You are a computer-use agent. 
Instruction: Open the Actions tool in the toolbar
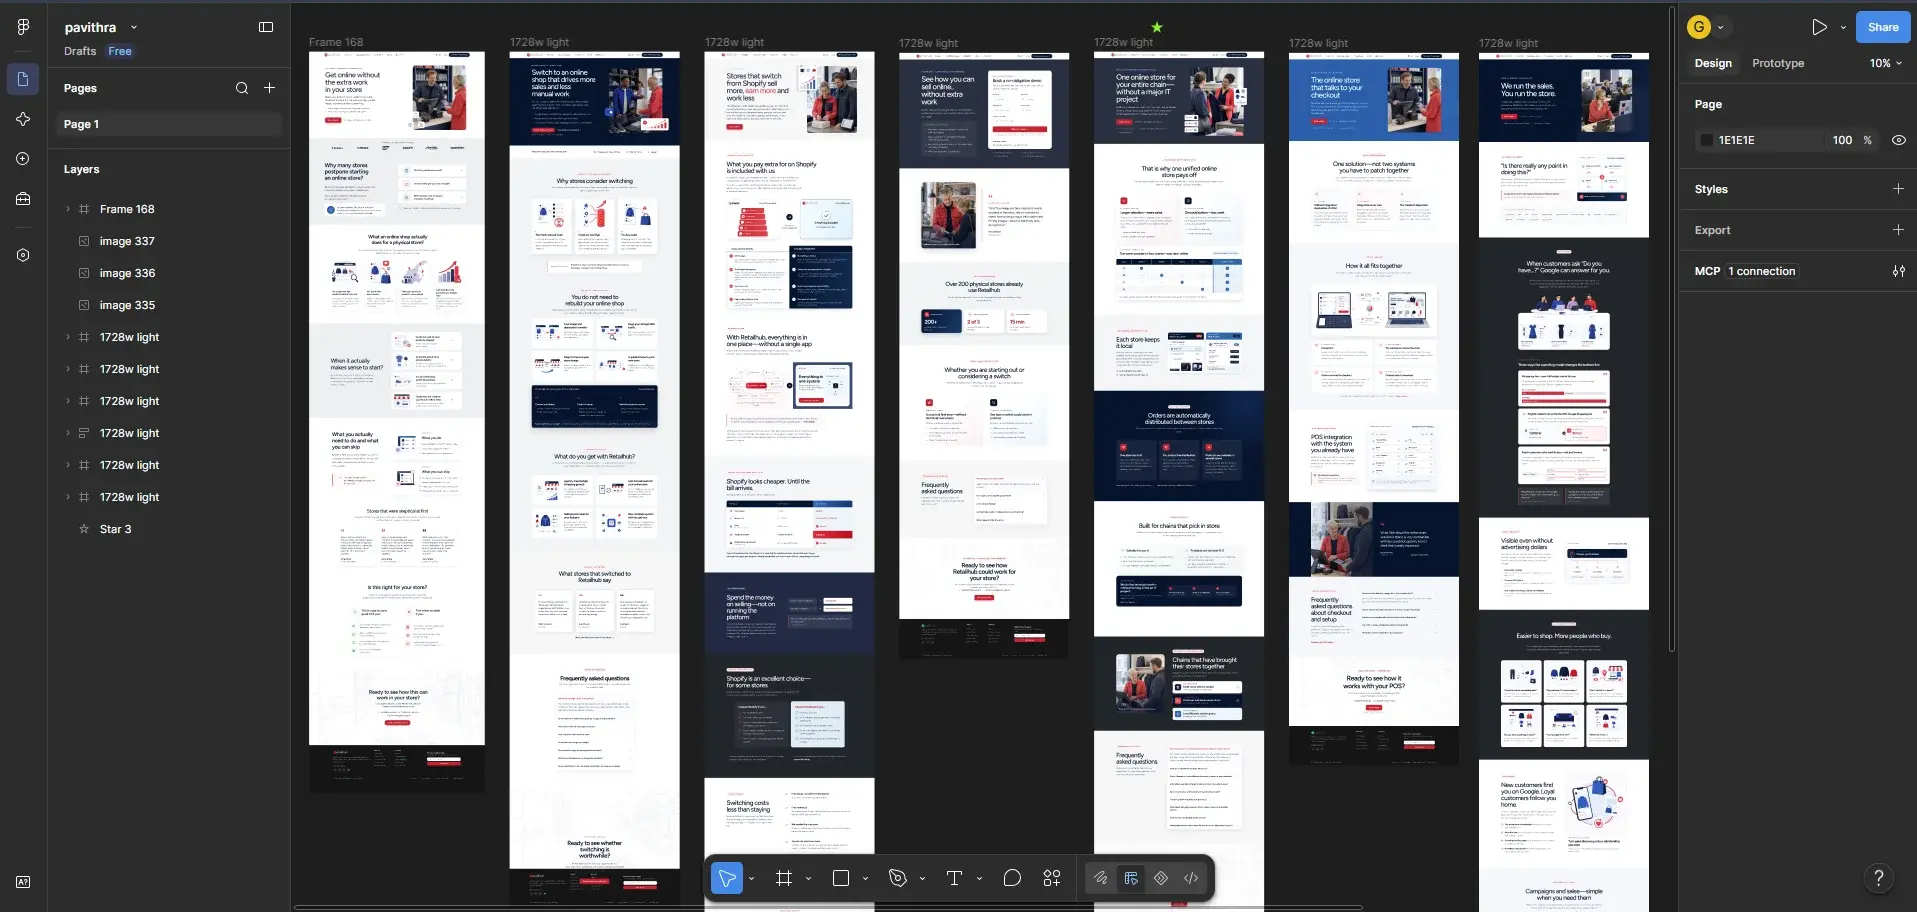tap(1052, 878)
